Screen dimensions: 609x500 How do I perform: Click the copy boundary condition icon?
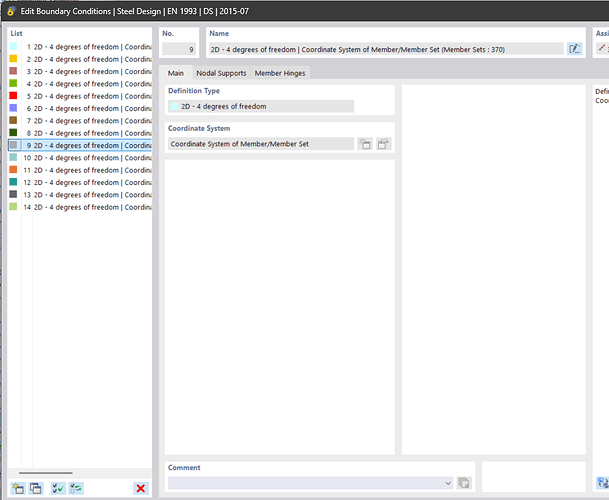pyautogui.click(x=35, y=488)
